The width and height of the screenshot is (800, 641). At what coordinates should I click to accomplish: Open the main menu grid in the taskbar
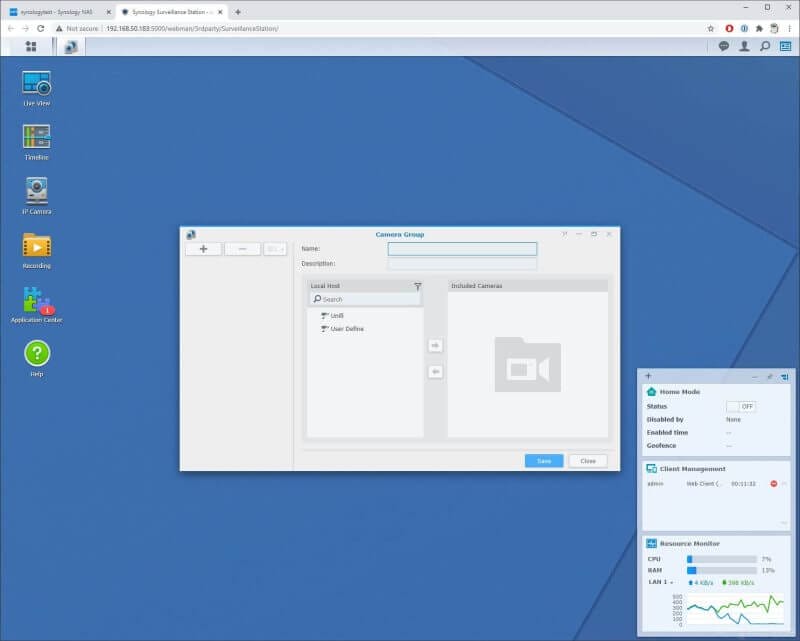pyautogui.click(x=31, y=46)
